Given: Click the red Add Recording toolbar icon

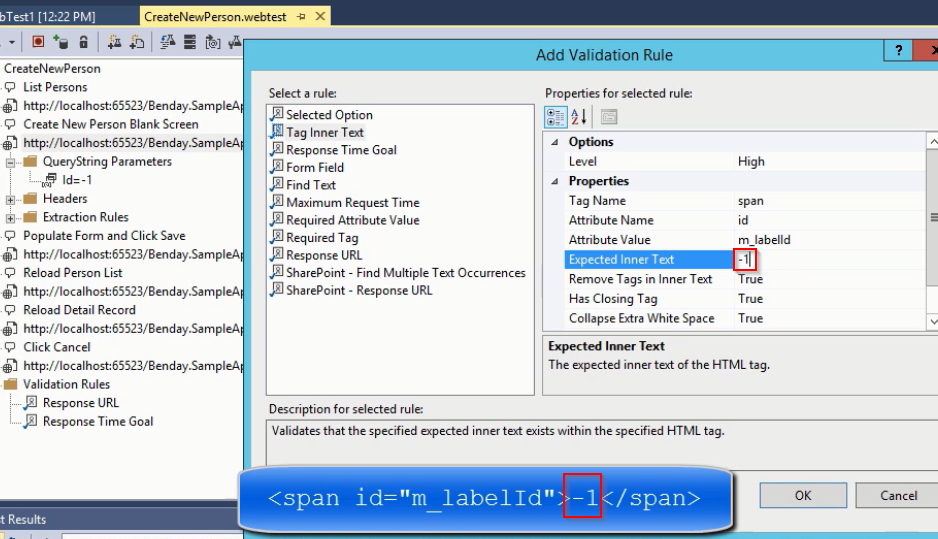Looking at the screenshot, I should [x=38, y=42].
